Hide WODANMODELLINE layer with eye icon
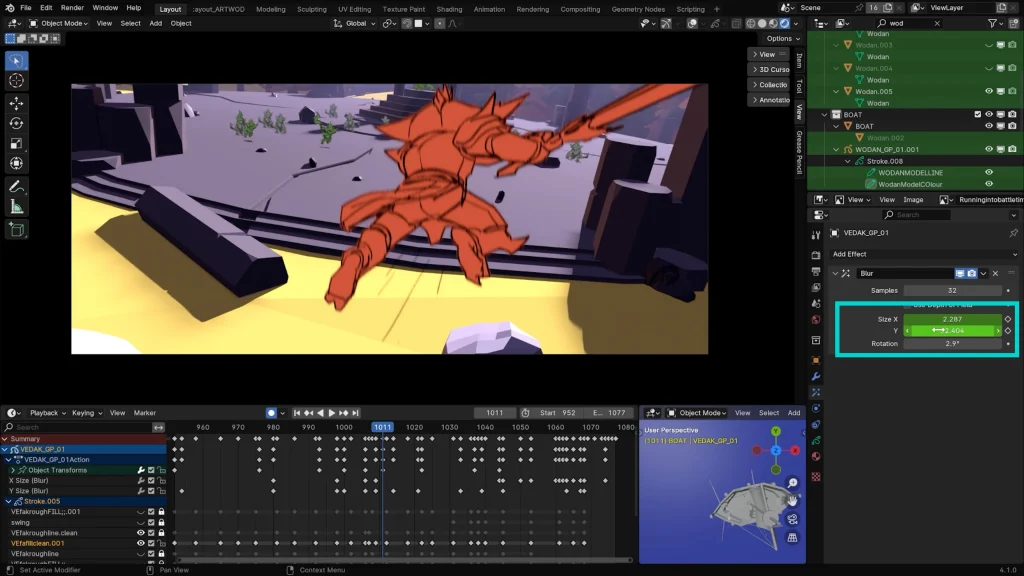The image size is (1024, 576). pyautogui.click(x=989, y=172)
